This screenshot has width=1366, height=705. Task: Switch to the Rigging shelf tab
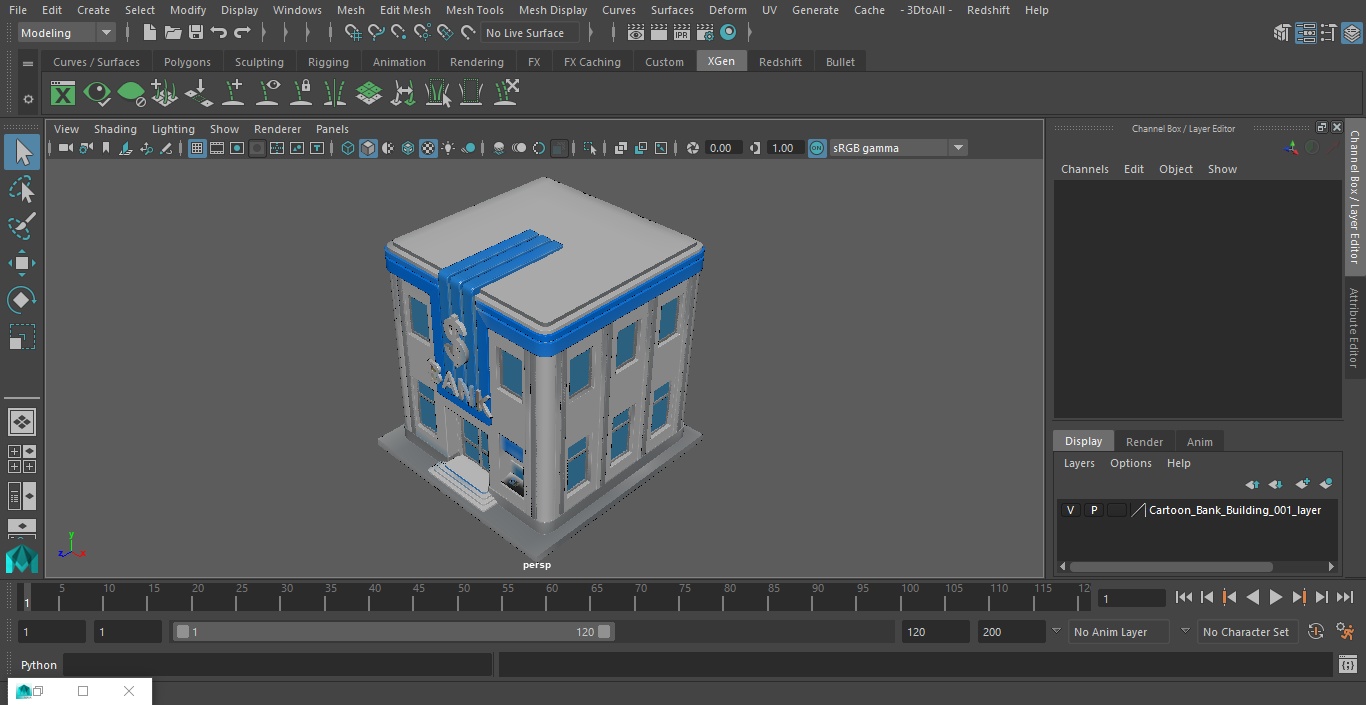click(x=328, y=62)
